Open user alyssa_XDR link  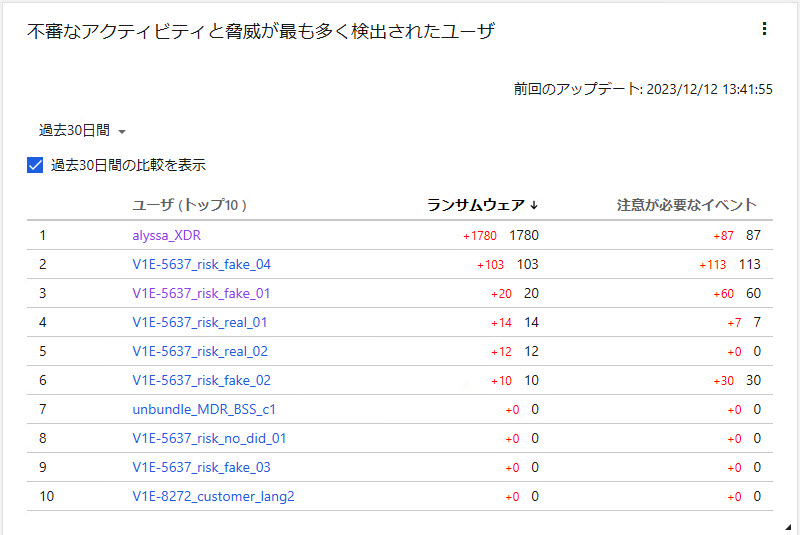click(x=170, y=235)
